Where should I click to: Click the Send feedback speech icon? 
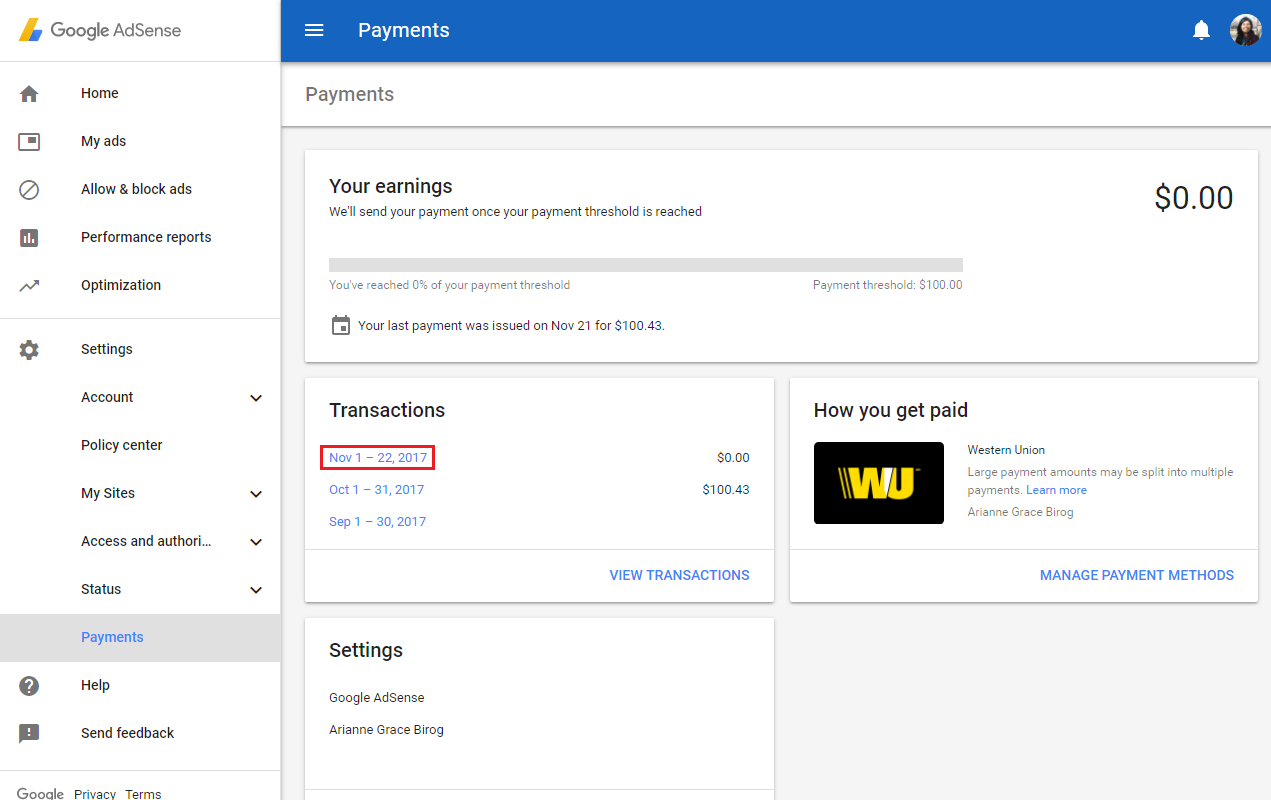point(29,733)
